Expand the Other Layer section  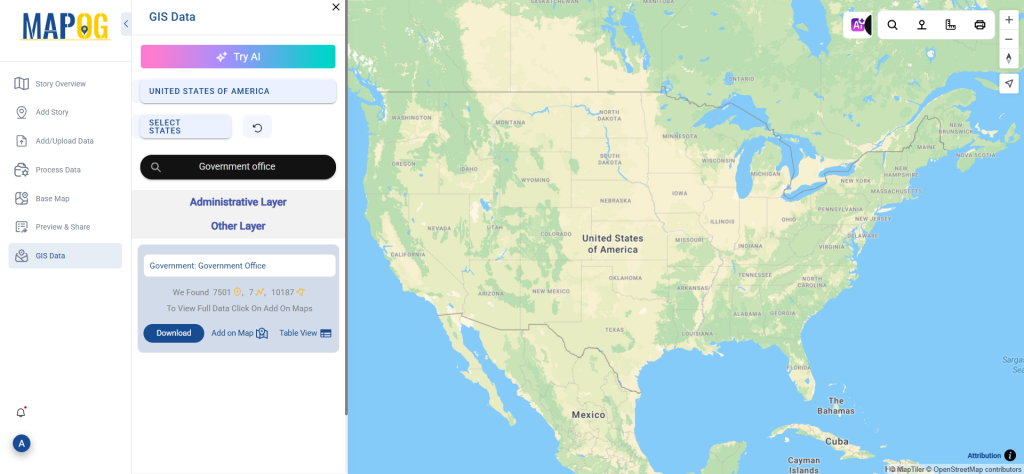238,226
